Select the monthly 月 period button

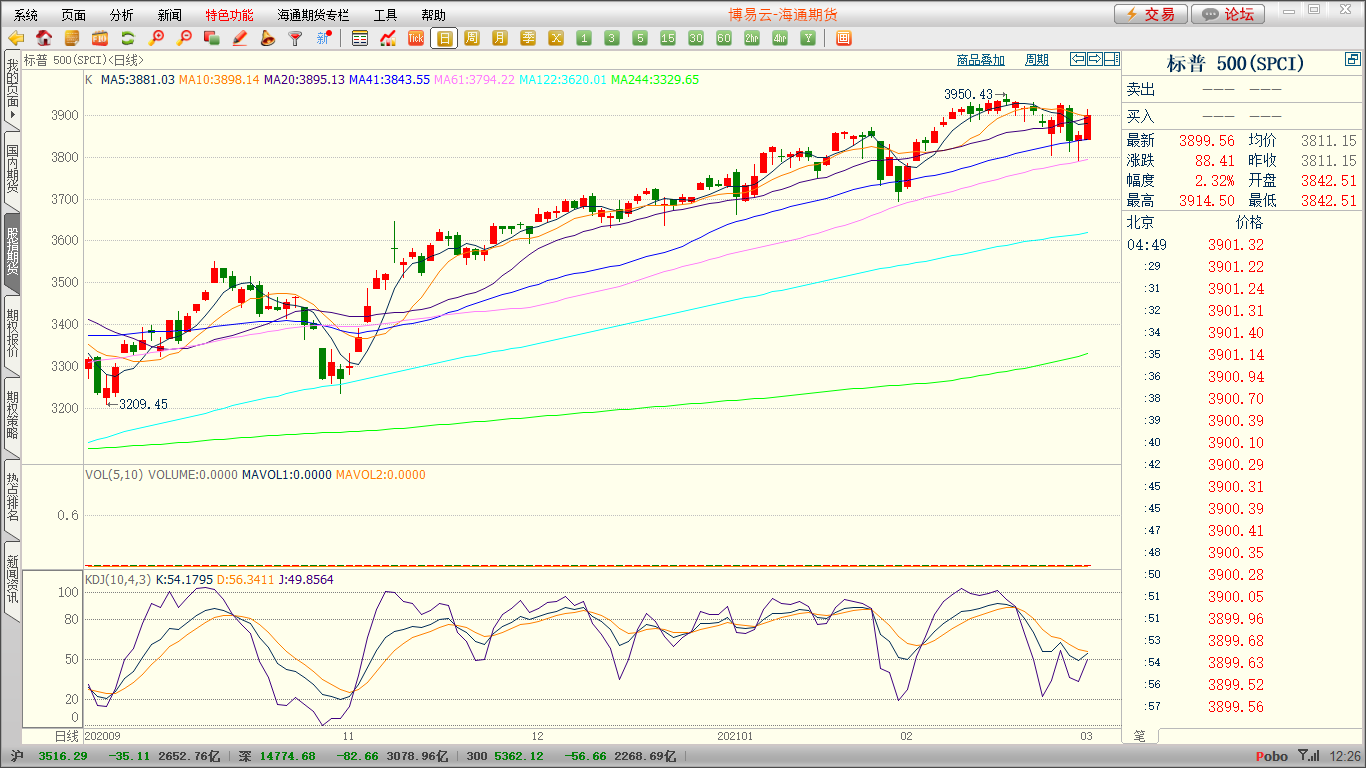tap(500, 39)
